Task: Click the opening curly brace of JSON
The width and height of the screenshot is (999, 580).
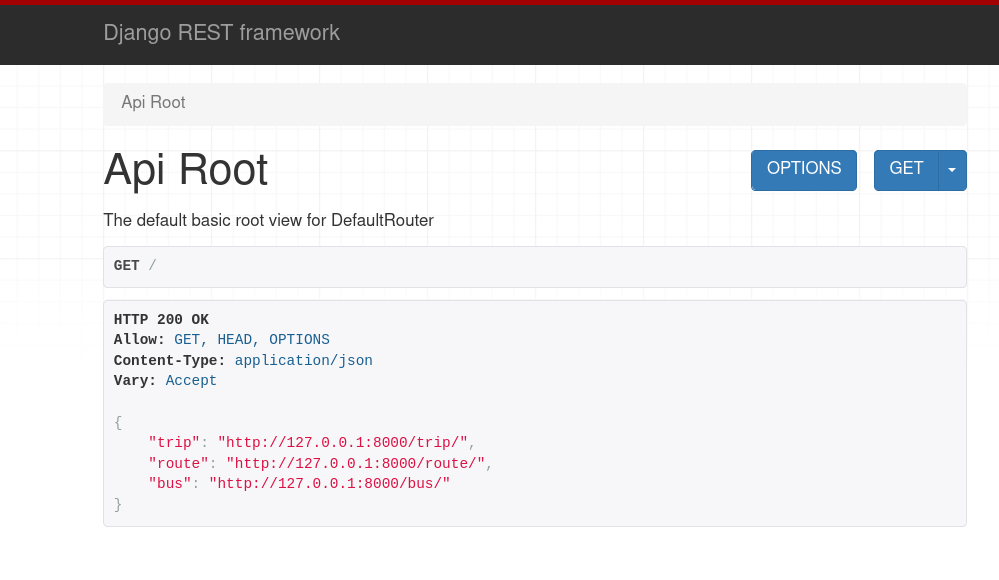Action: click(x=118, y=423)
